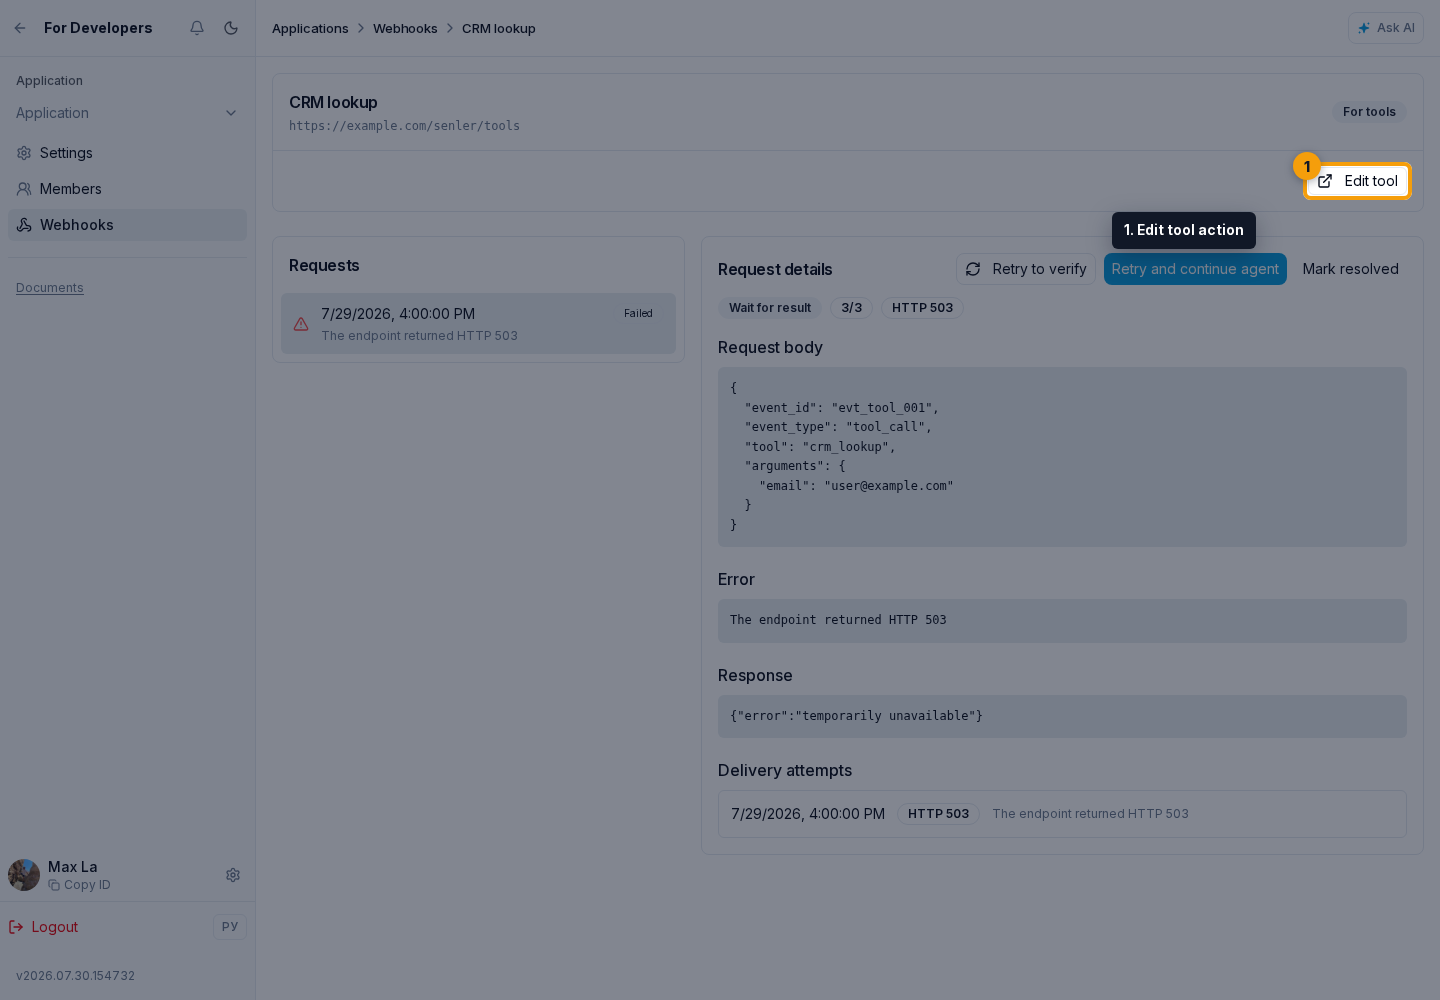
Task: Click the Max La user avatar
Action: (24, 875)
